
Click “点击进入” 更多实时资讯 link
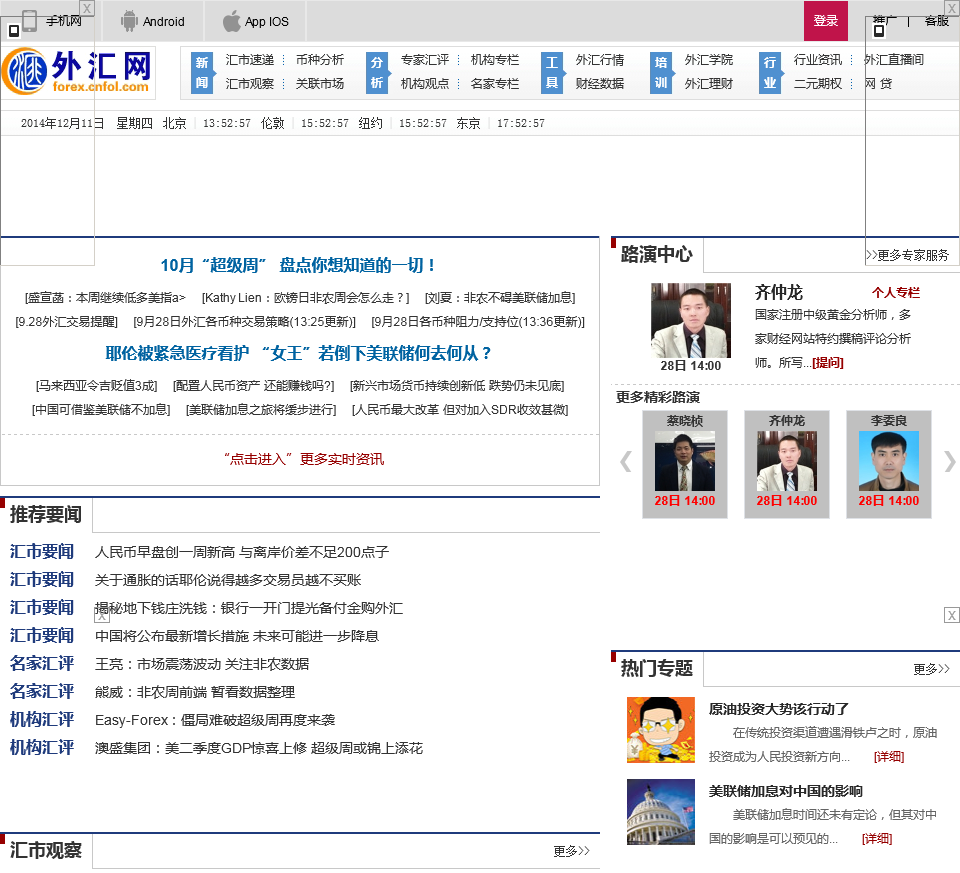304,459
